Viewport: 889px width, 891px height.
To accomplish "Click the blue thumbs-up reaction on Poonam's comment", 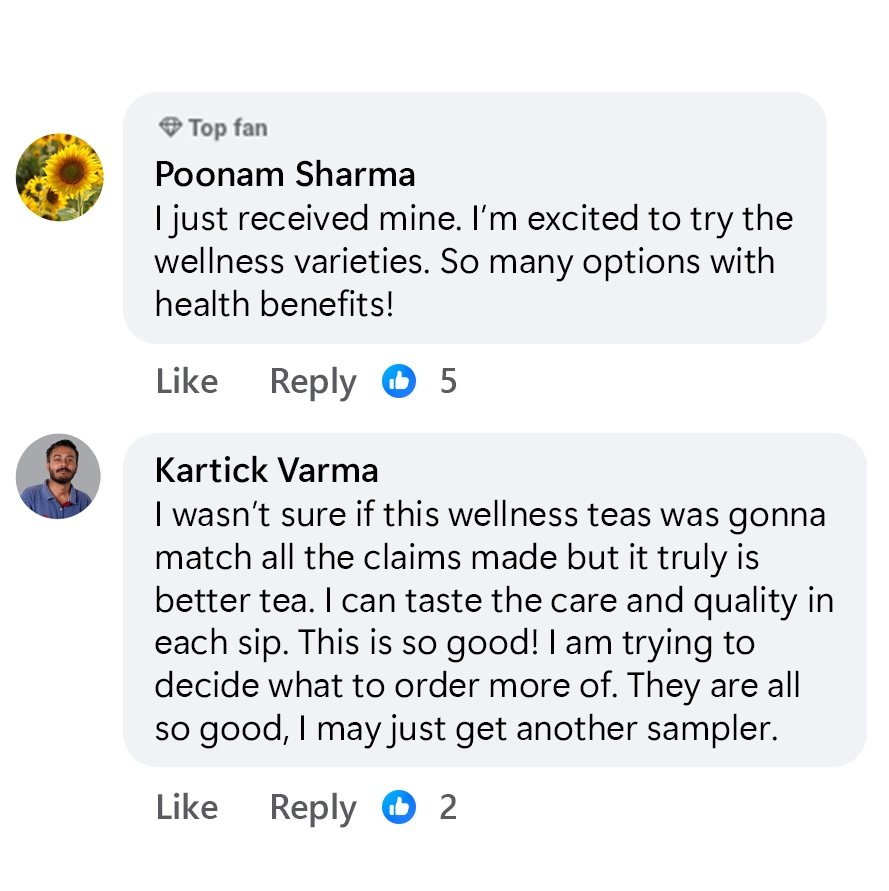I will tap(398, 381).
